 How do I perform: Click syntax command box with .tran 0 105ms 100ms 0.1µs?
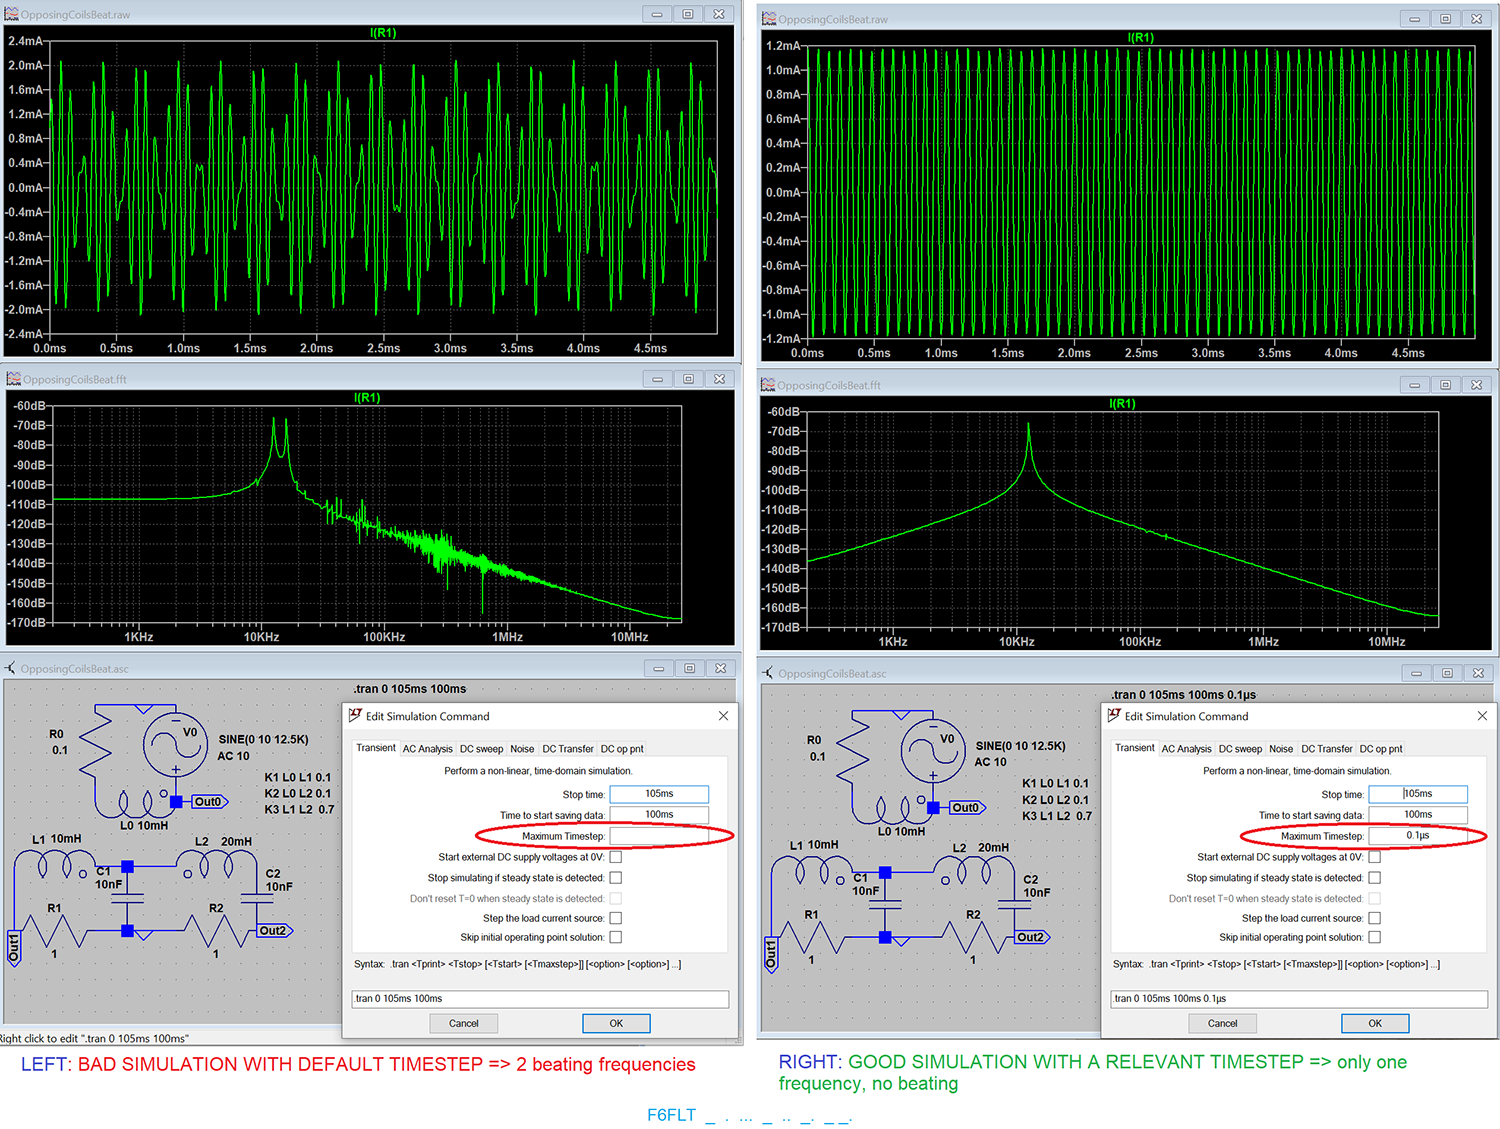[x=1299, y=999]
